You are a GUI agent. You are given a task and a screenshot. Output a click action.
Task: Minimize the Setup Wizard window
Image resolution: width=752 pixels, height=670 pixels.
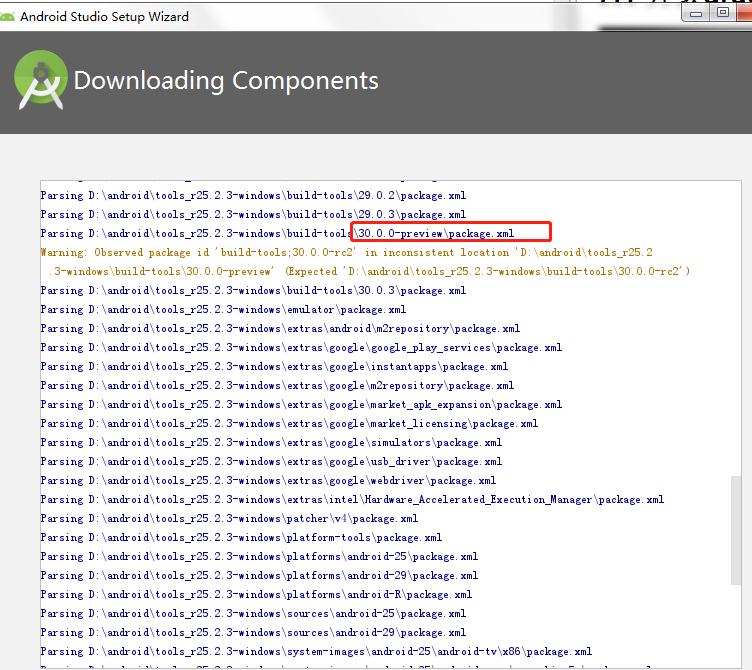coord(696,13)
